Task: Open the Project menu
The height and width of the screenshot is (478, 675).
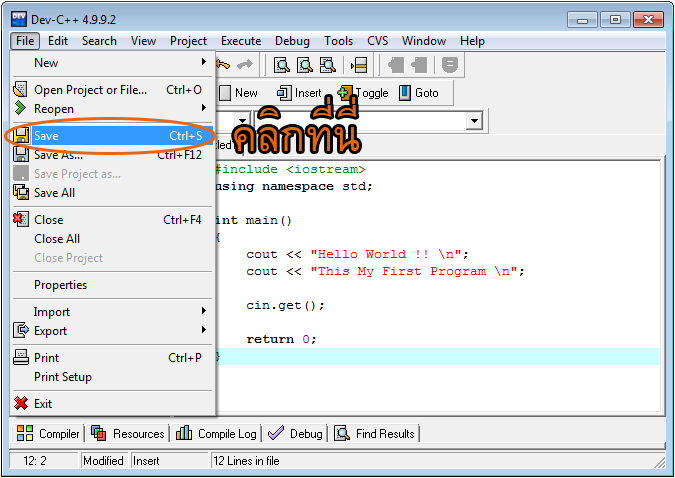Action: [188, 41]
